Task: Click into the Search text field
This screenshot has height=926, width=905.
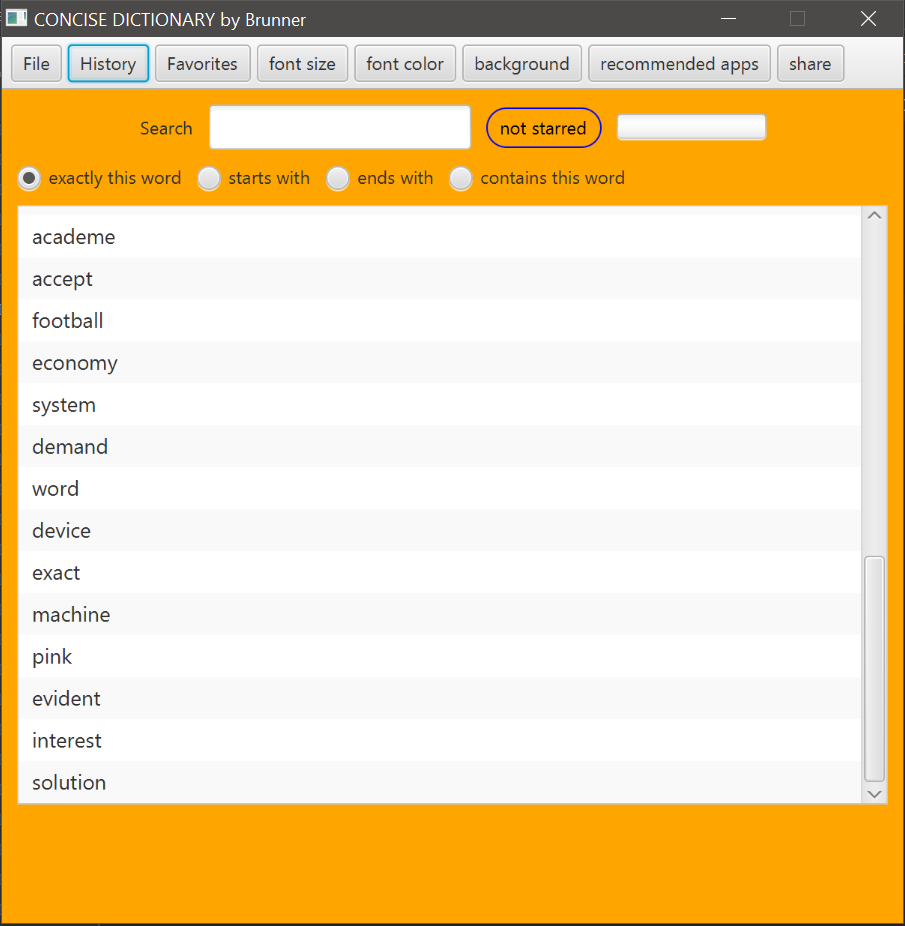Action: pos(340,127)
